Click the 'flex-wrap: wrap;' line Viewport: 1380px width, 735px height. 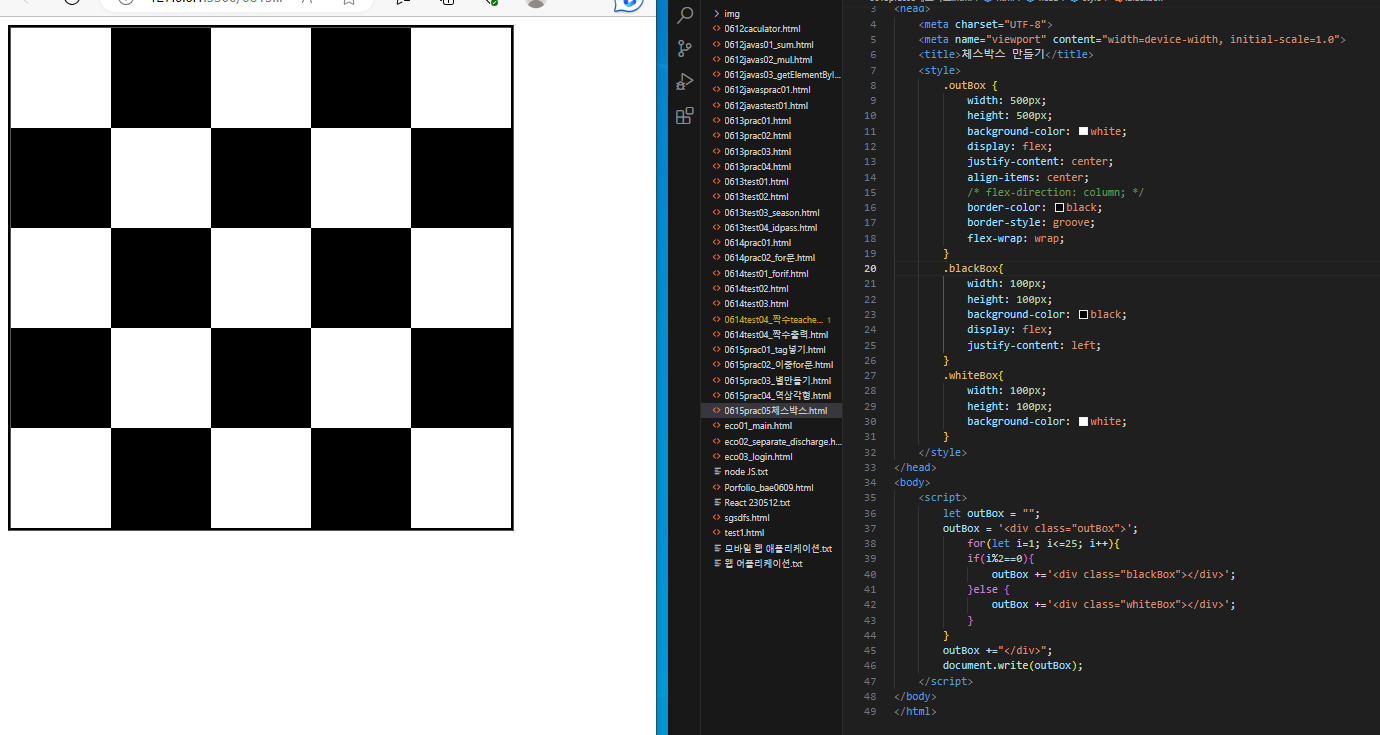coord(1016,238)
